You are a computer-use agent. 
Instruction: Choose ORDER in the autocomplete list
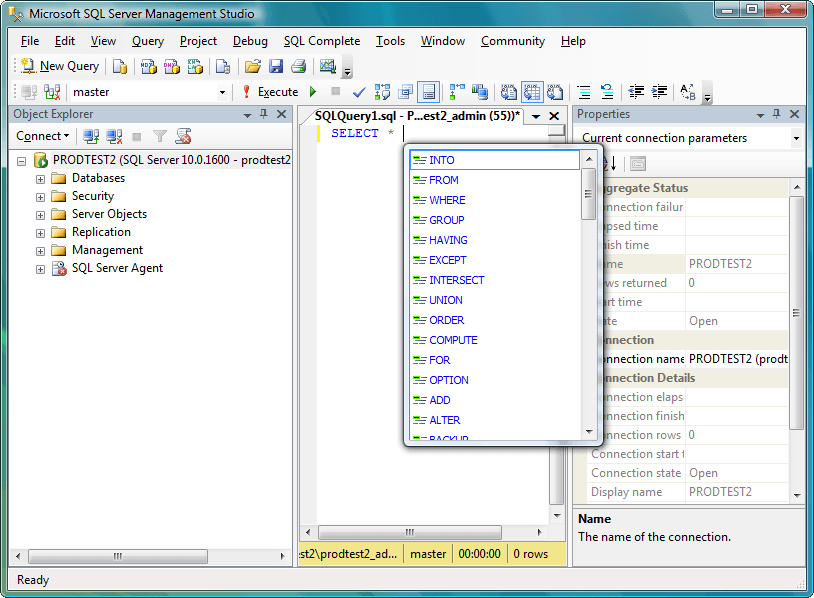click(x=495, y=320)
